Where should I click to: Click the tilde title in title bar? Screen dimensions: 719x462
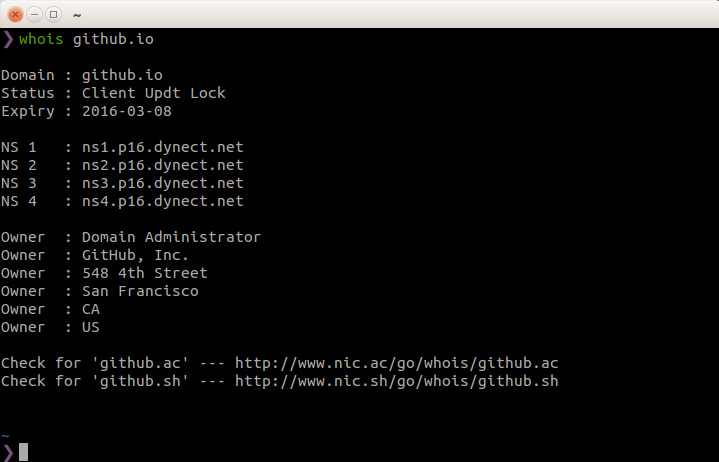[77, 15]
